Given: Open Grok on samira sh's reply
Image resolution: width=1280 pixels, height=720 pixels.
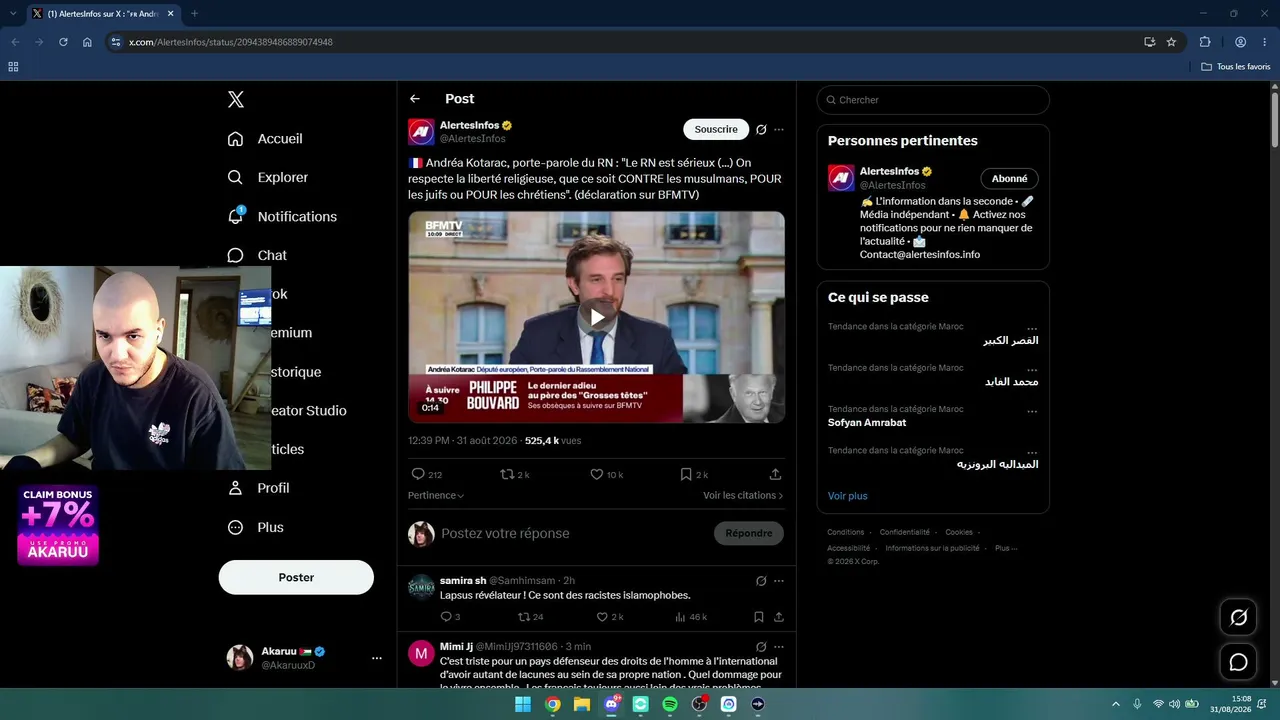Looking at the screenshot, I should [x=761, y=580].
